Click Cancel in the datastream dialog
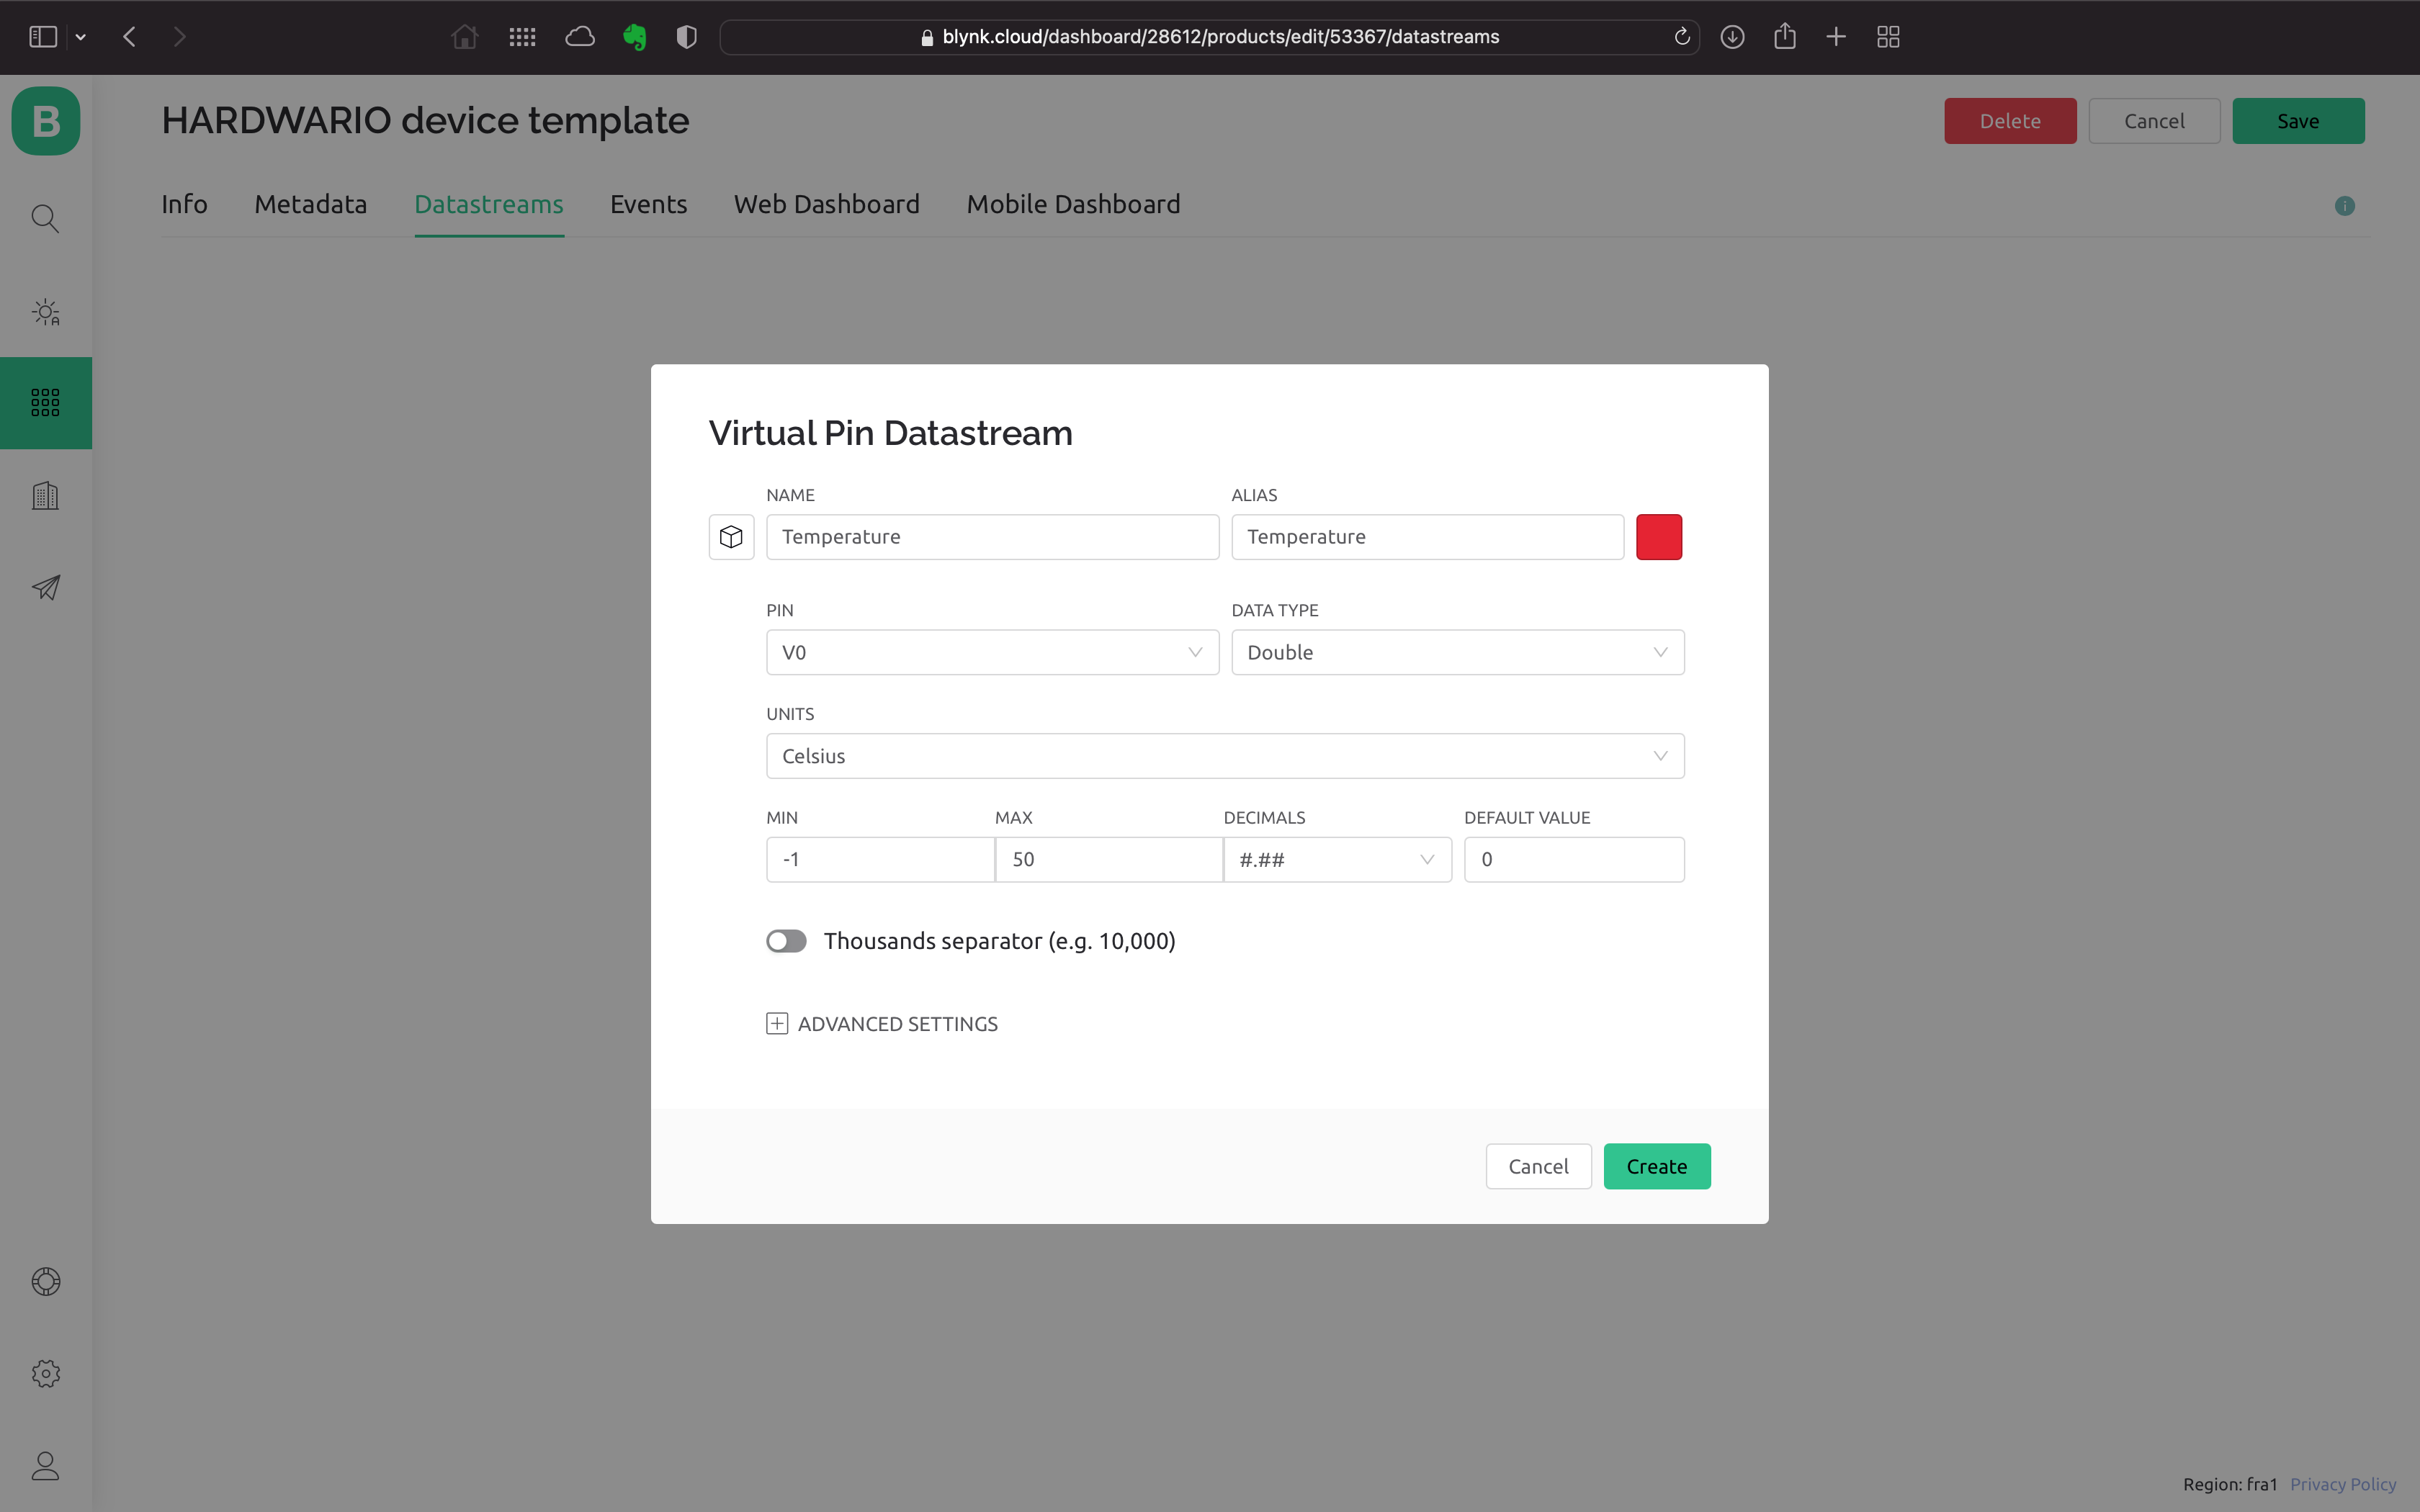Image resolution: width=2420 pixels, height=1512 pixels. (1538, 1166)
